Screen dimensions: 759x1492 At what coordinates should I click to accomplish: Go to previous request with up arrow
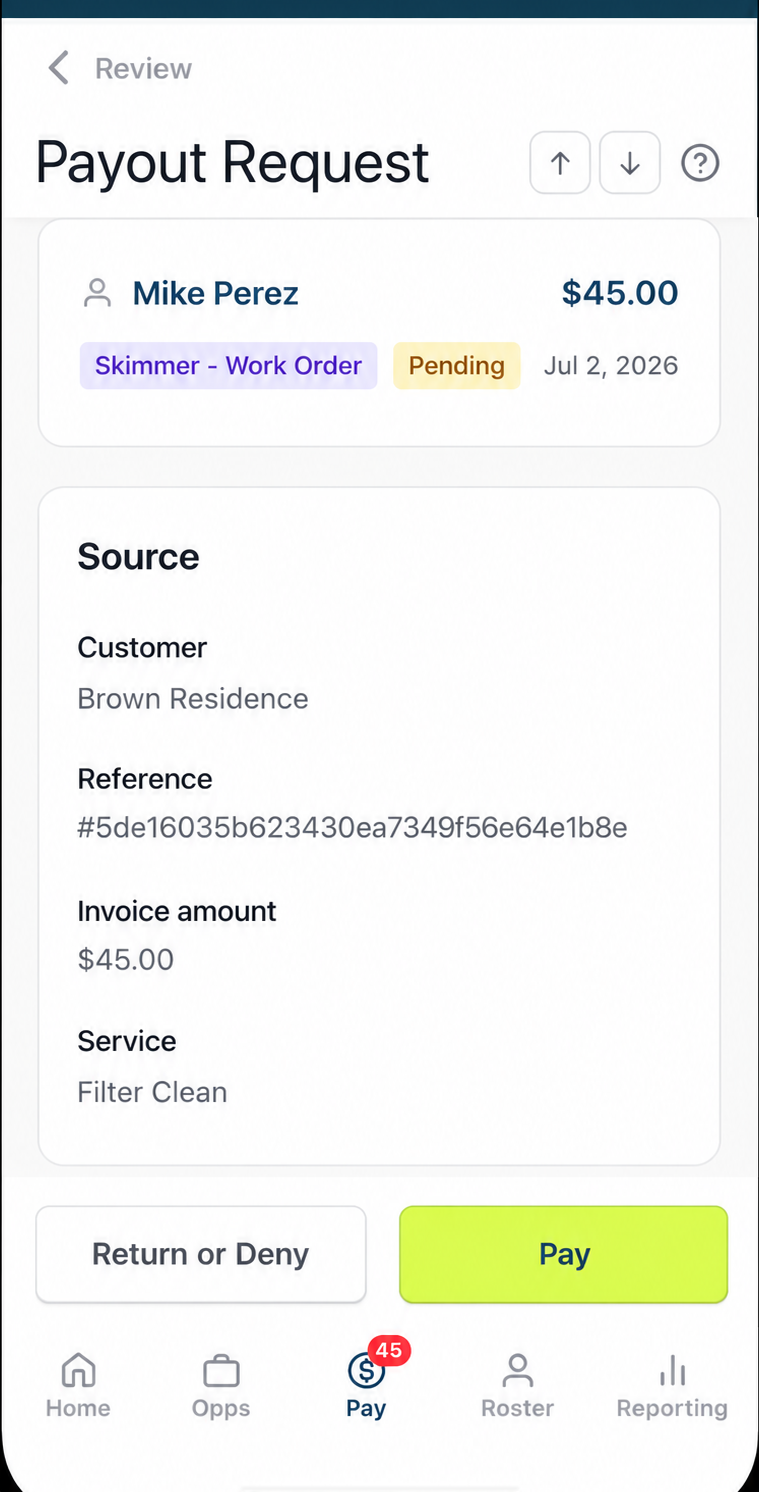click(x=560, y=162)
